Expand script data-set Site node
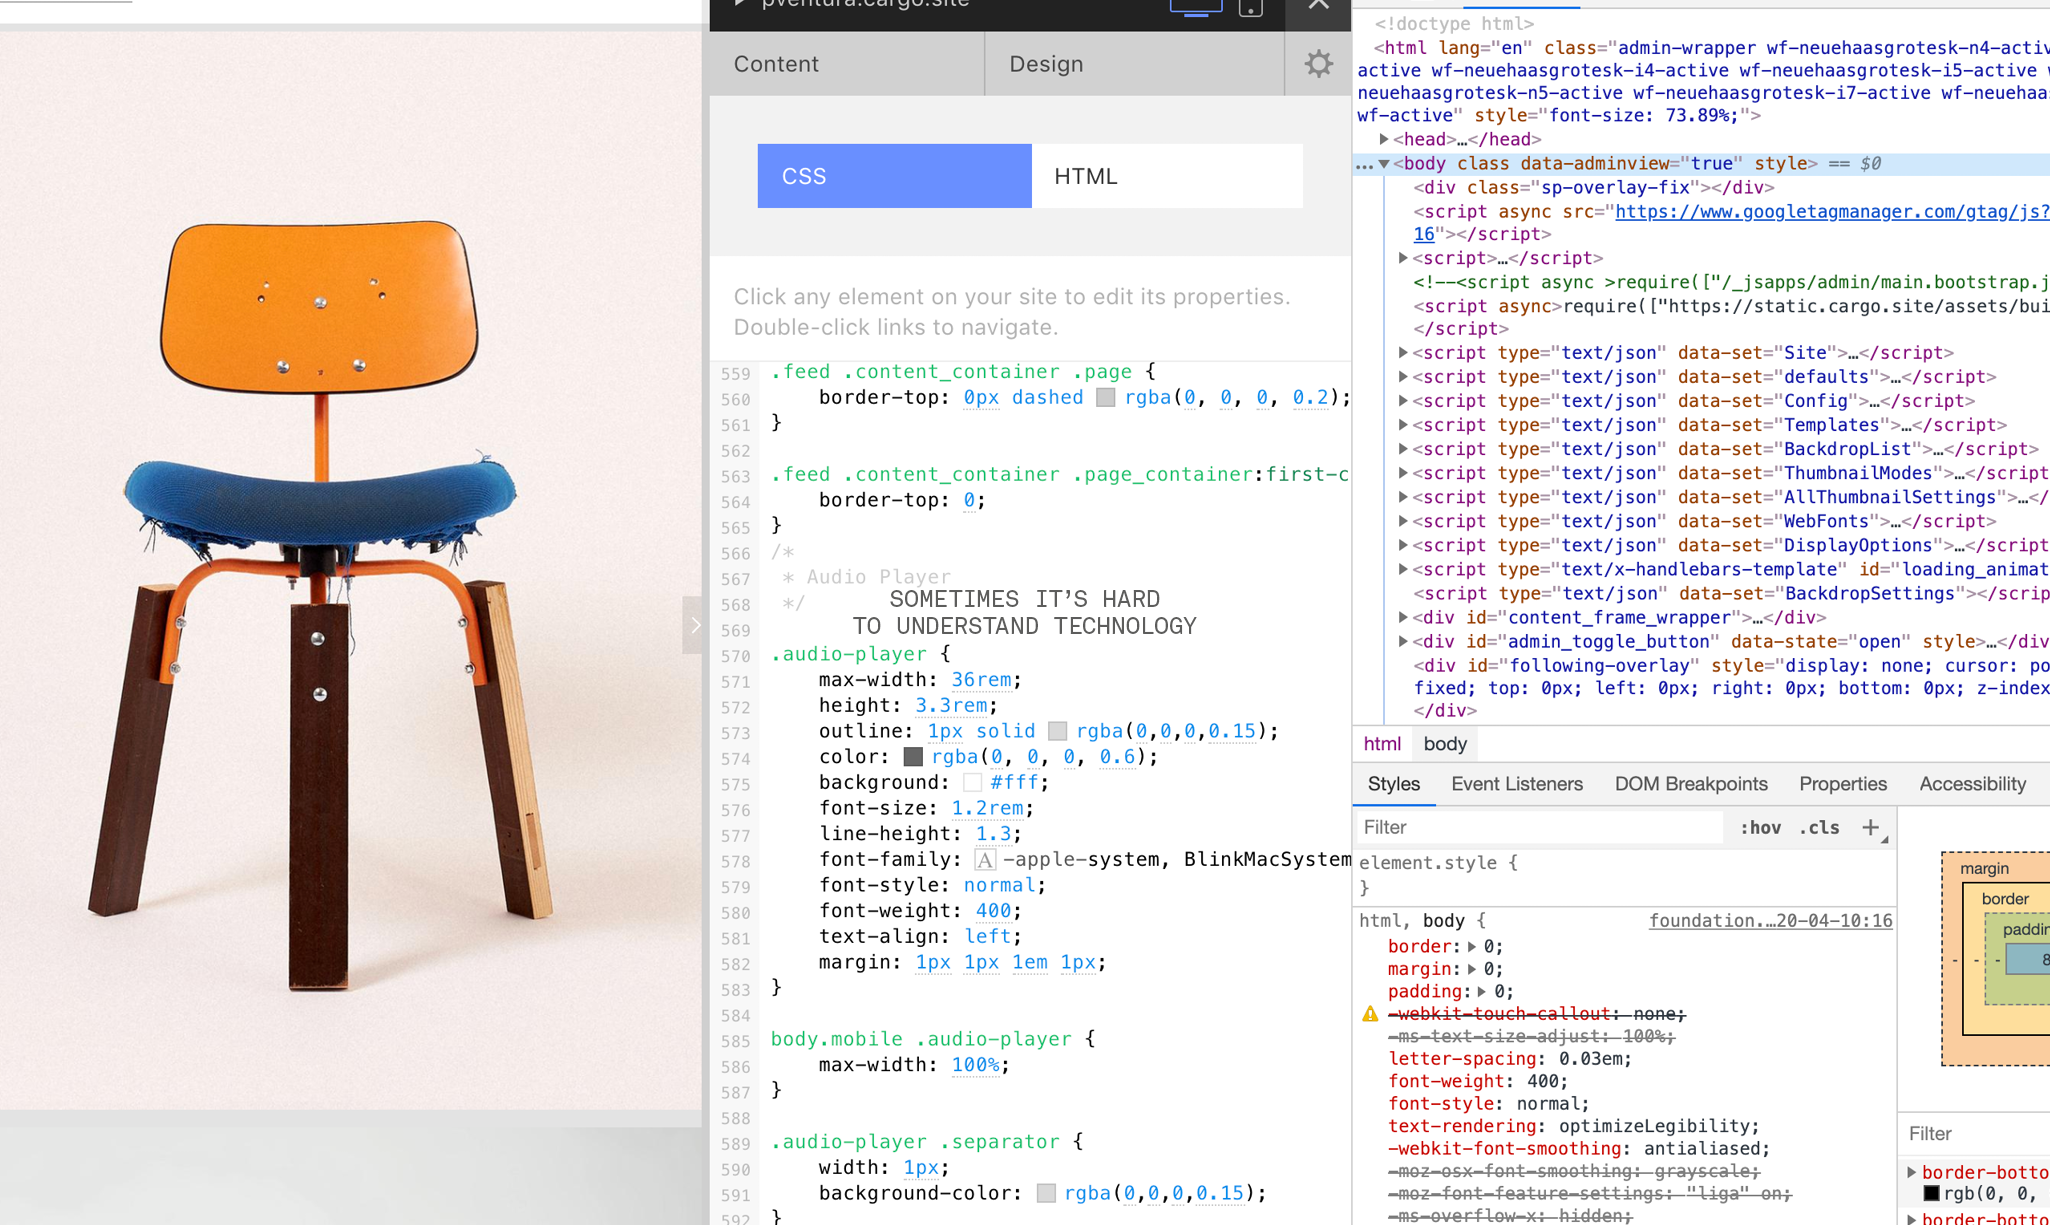This screenshot has height=1225, width=2050. [x=1404, y=352]
